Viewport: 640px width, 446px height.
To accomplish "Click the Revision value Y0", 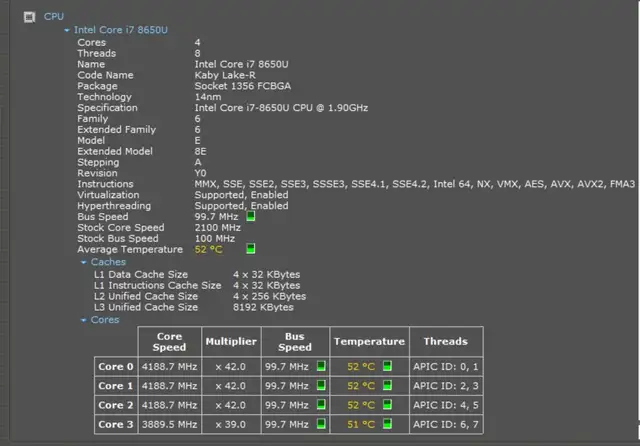I will click(200, 173).
